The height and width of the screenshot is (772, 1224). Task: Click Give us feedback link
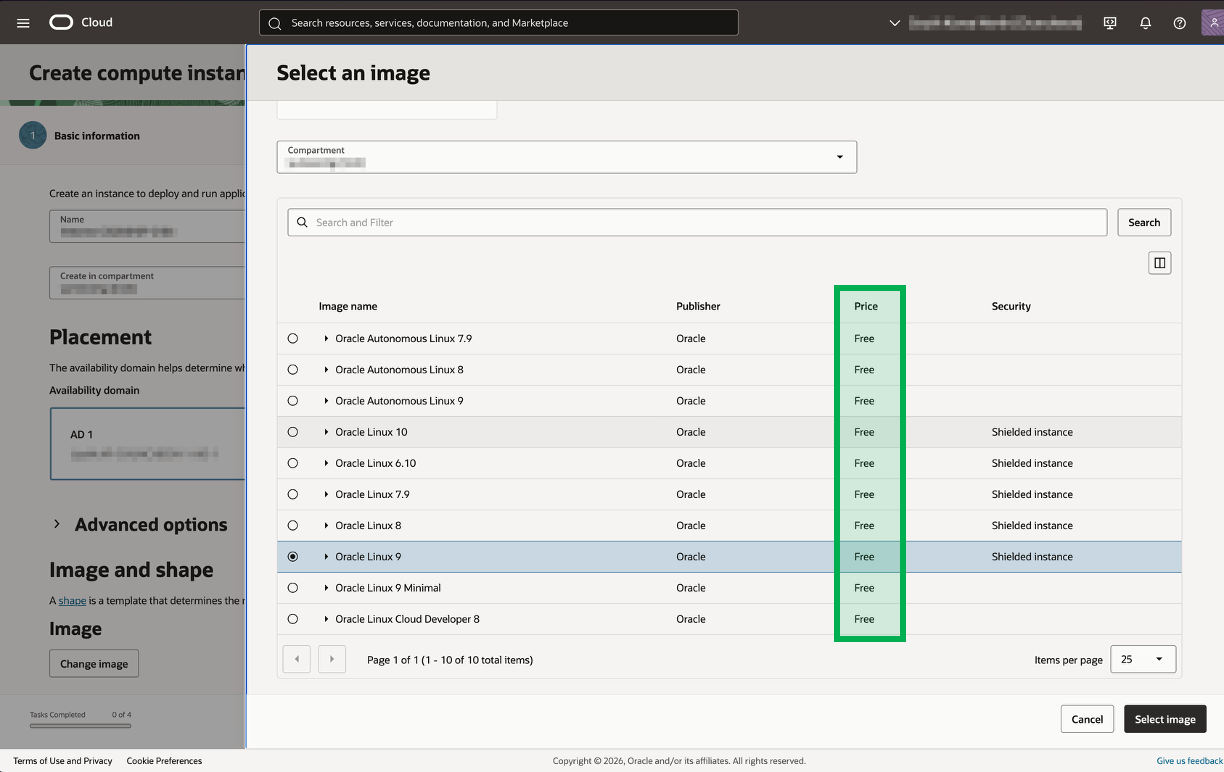pyautogui.click(x=1190, y=761)
